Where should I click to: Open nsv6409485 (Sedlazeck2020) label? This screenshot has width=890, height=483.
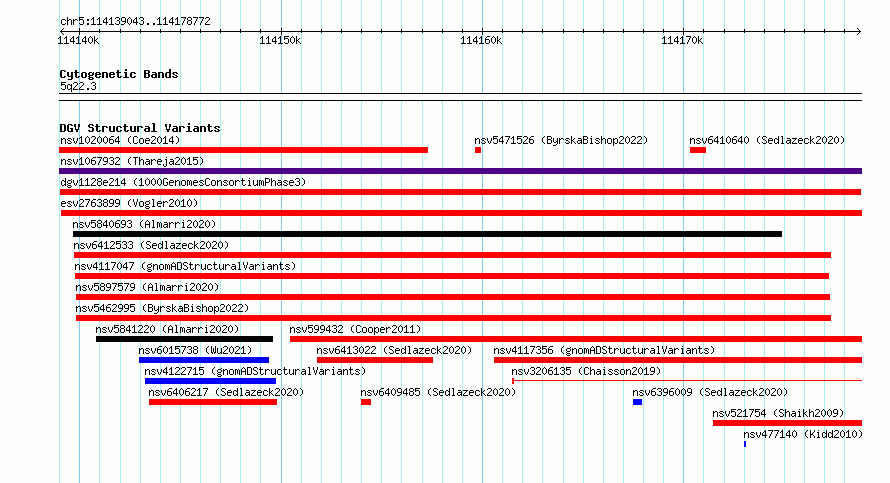click(438, 392)
